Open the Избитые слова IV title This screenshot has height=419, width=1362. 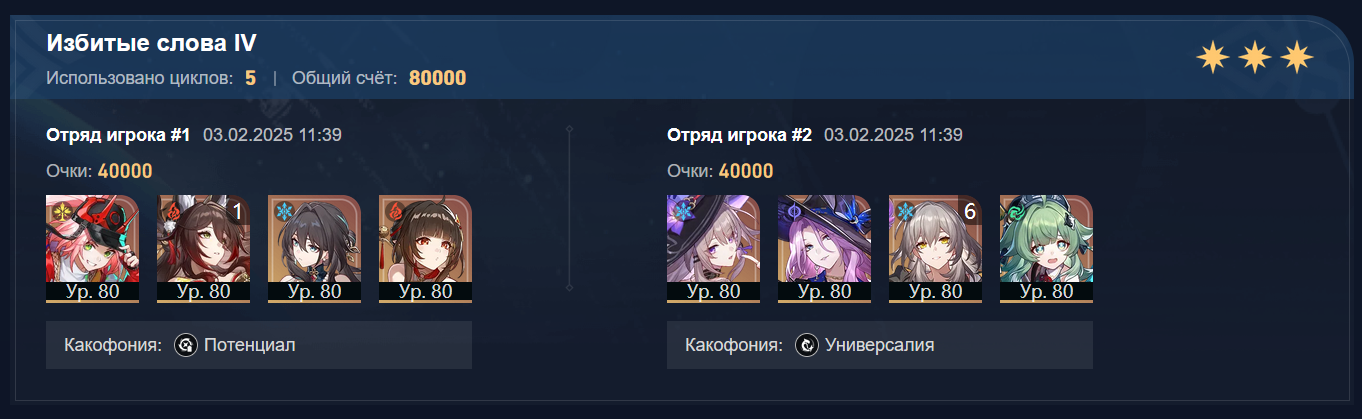click(151, 44)
